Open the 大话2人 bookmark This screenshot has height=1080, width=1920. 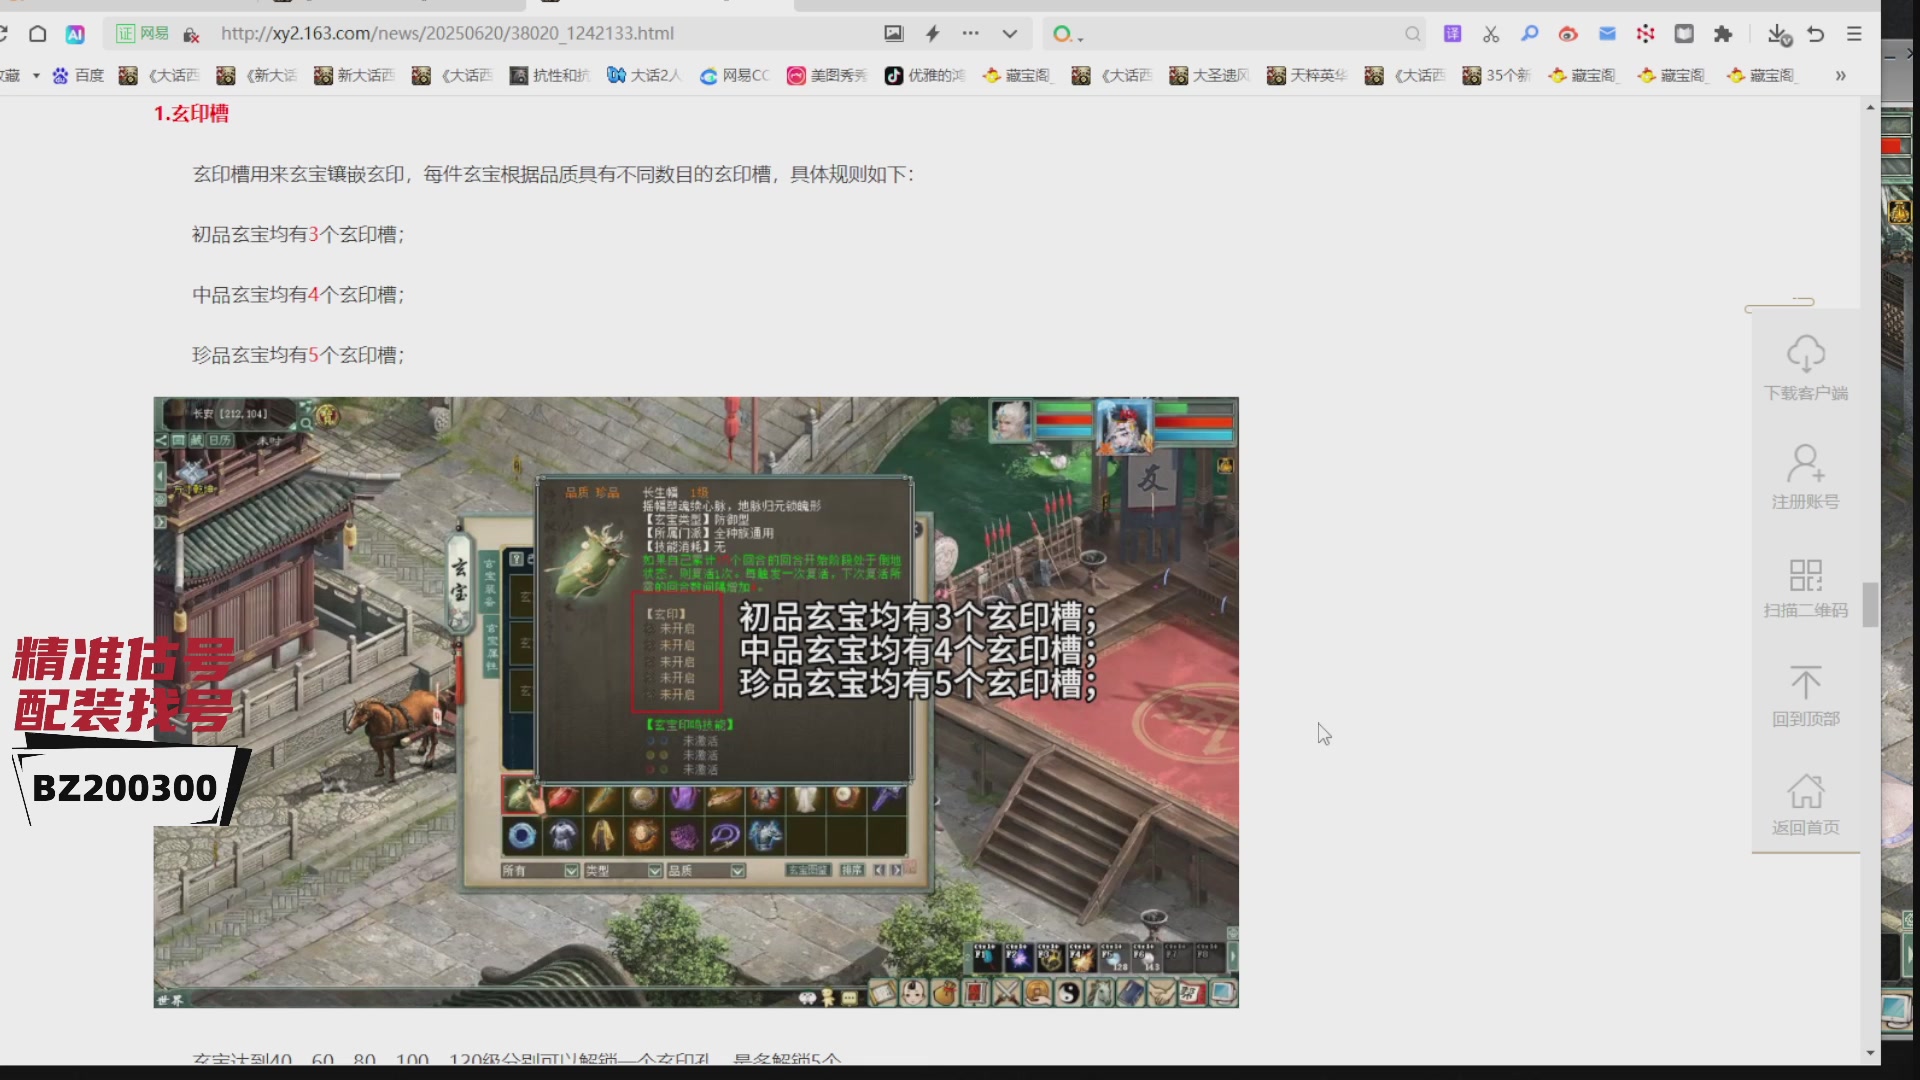click(x=644, y=75)
